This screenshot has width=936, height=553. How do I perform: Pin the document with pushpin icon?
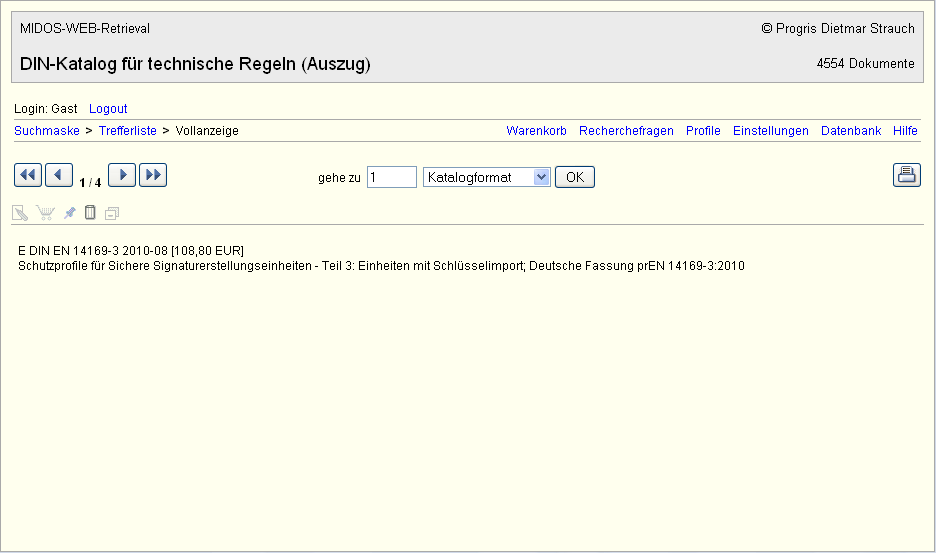[69, 213]
